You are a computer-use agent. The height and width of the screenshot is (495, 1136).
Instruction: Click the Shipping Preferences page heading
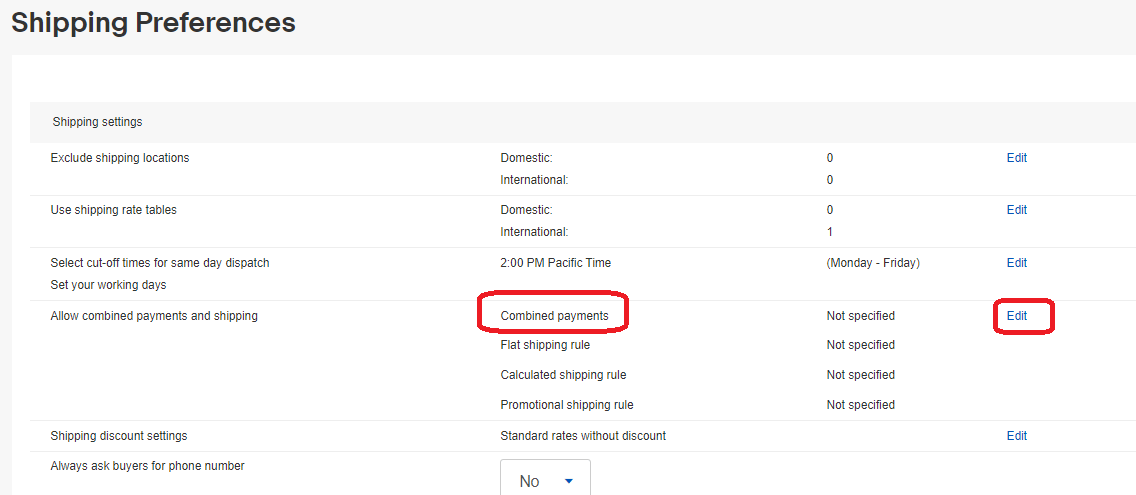click(153, 23)
